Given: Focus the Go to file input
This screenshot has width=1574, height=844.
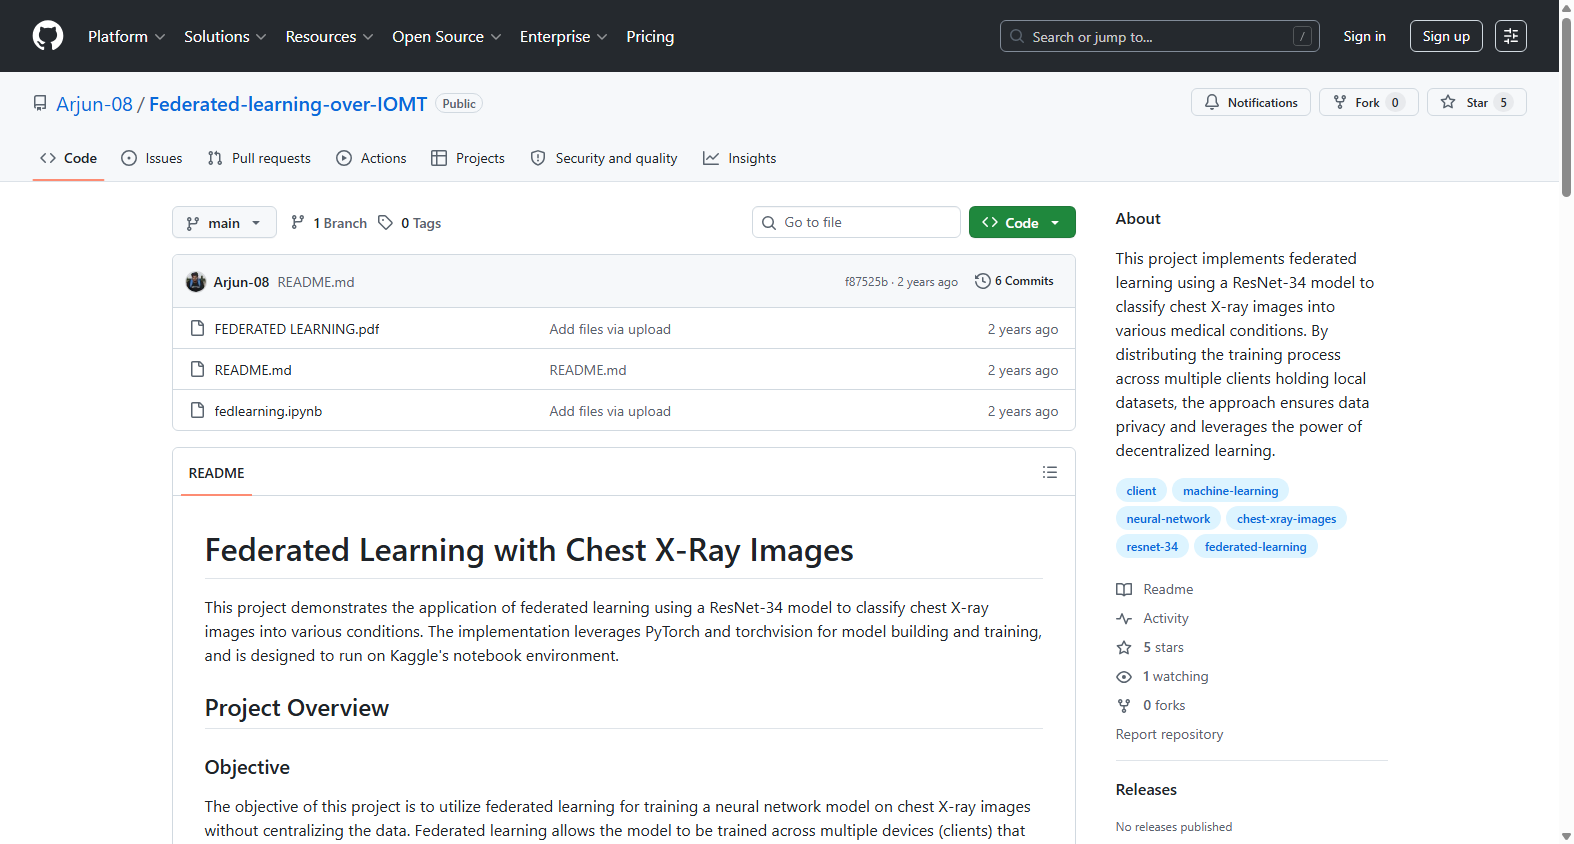Looking at the screenshot, I should coord(856,222).
